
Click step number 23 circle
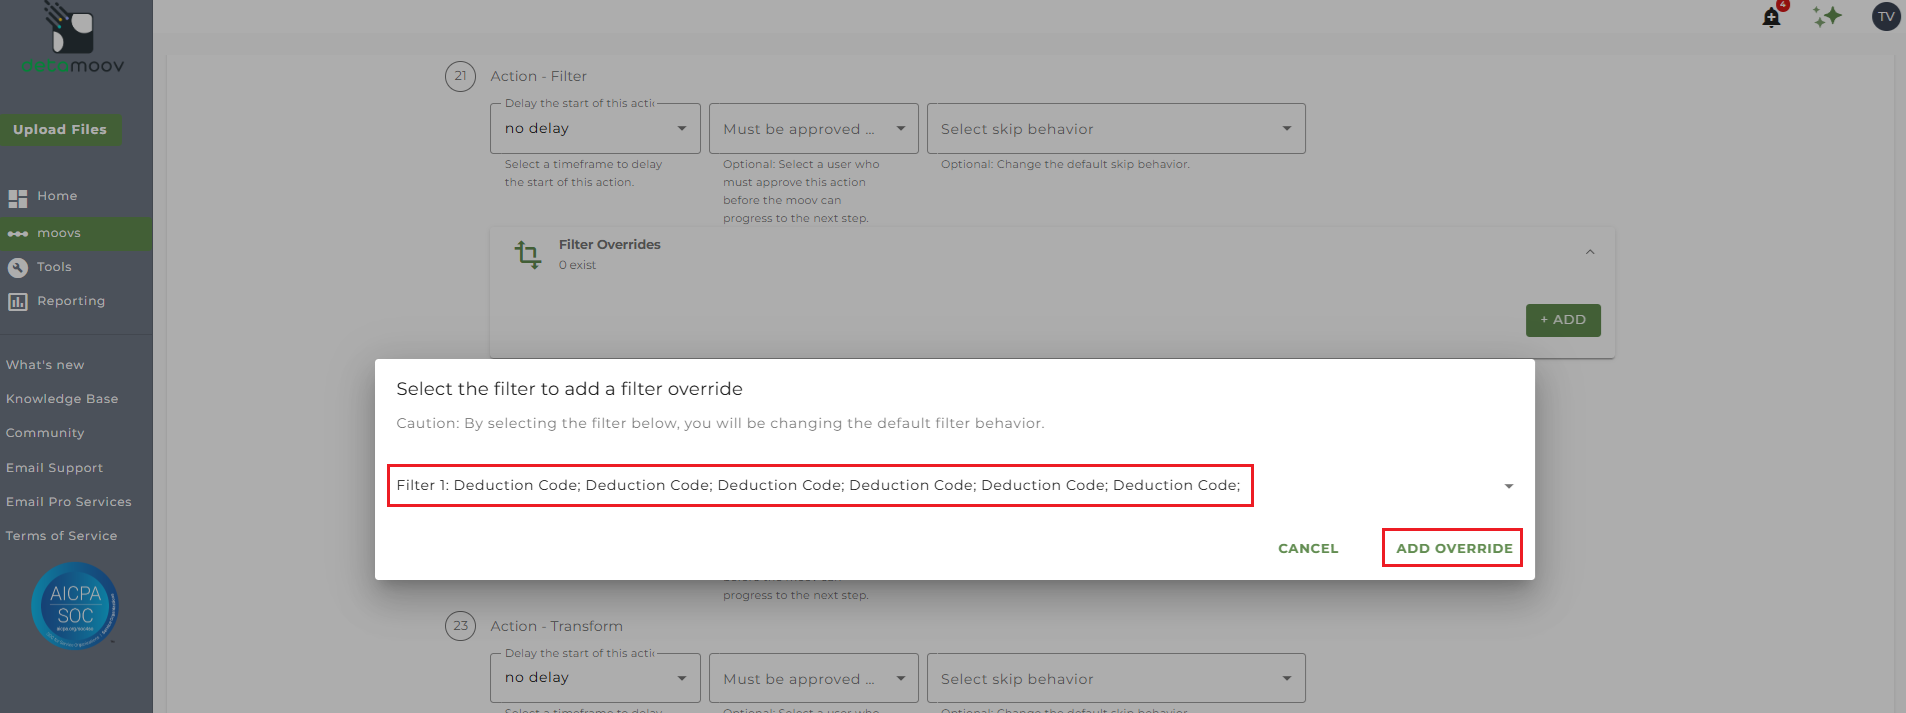(460, 626)
